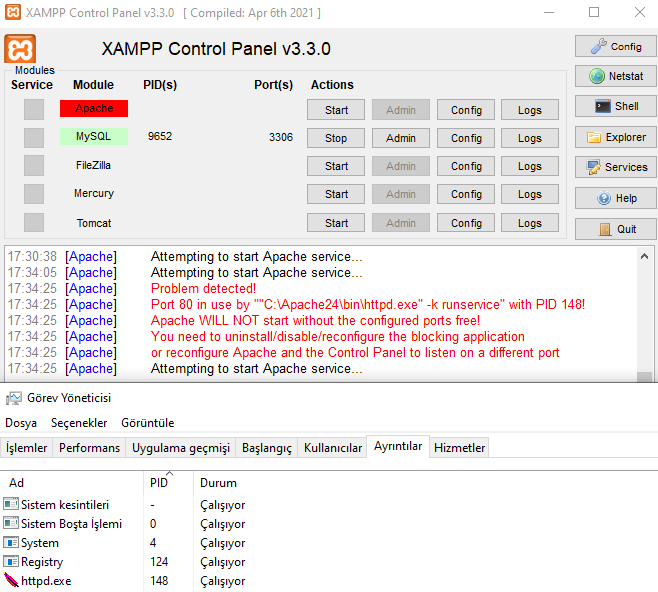Switch to the Başlangıç tab
The image size is (658, 592).
(267, 448)
